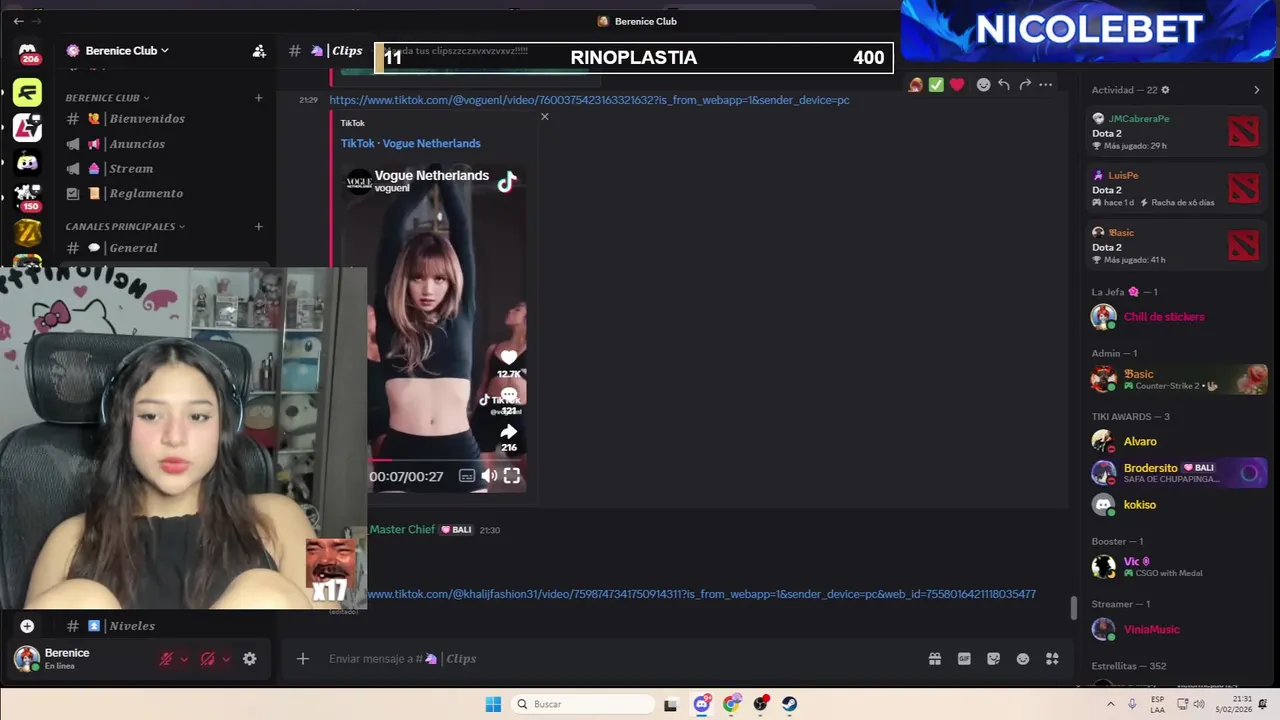Collapse the BERENICE CLUB channel category
The image size is (1280, 720).
[x=107, y=98]
